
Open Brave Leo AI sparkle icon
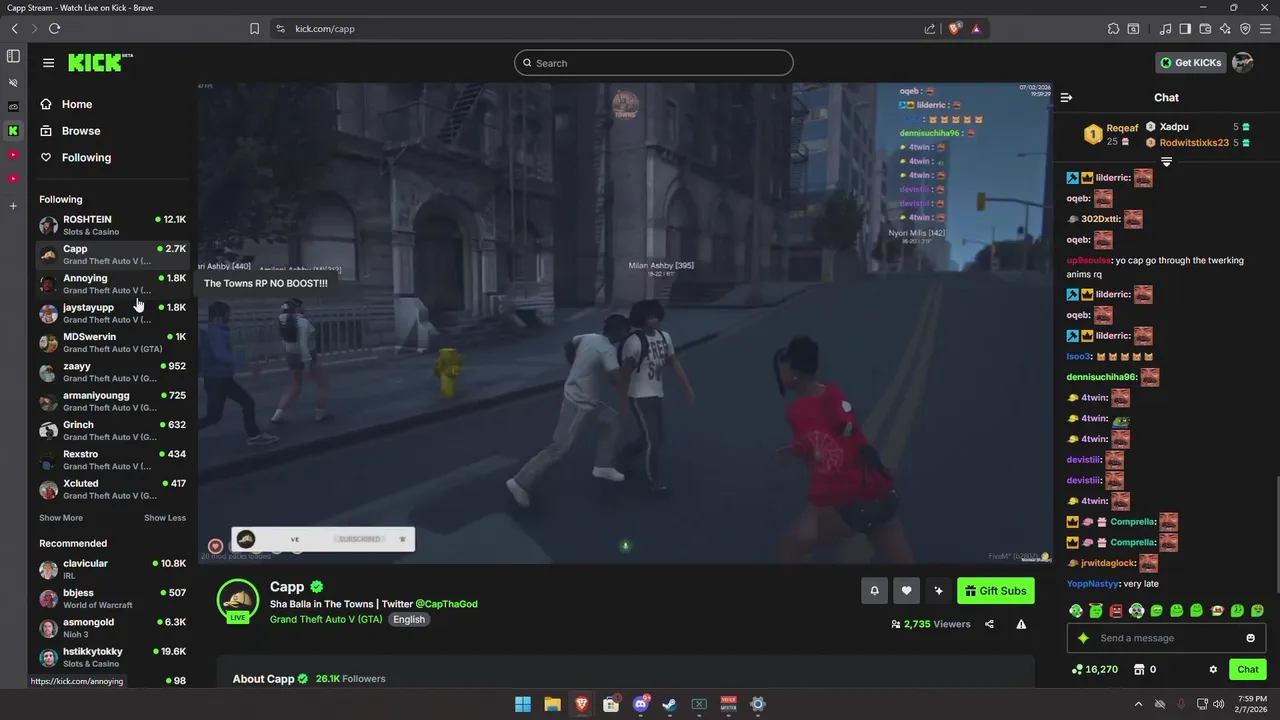tap(1225, 28)
